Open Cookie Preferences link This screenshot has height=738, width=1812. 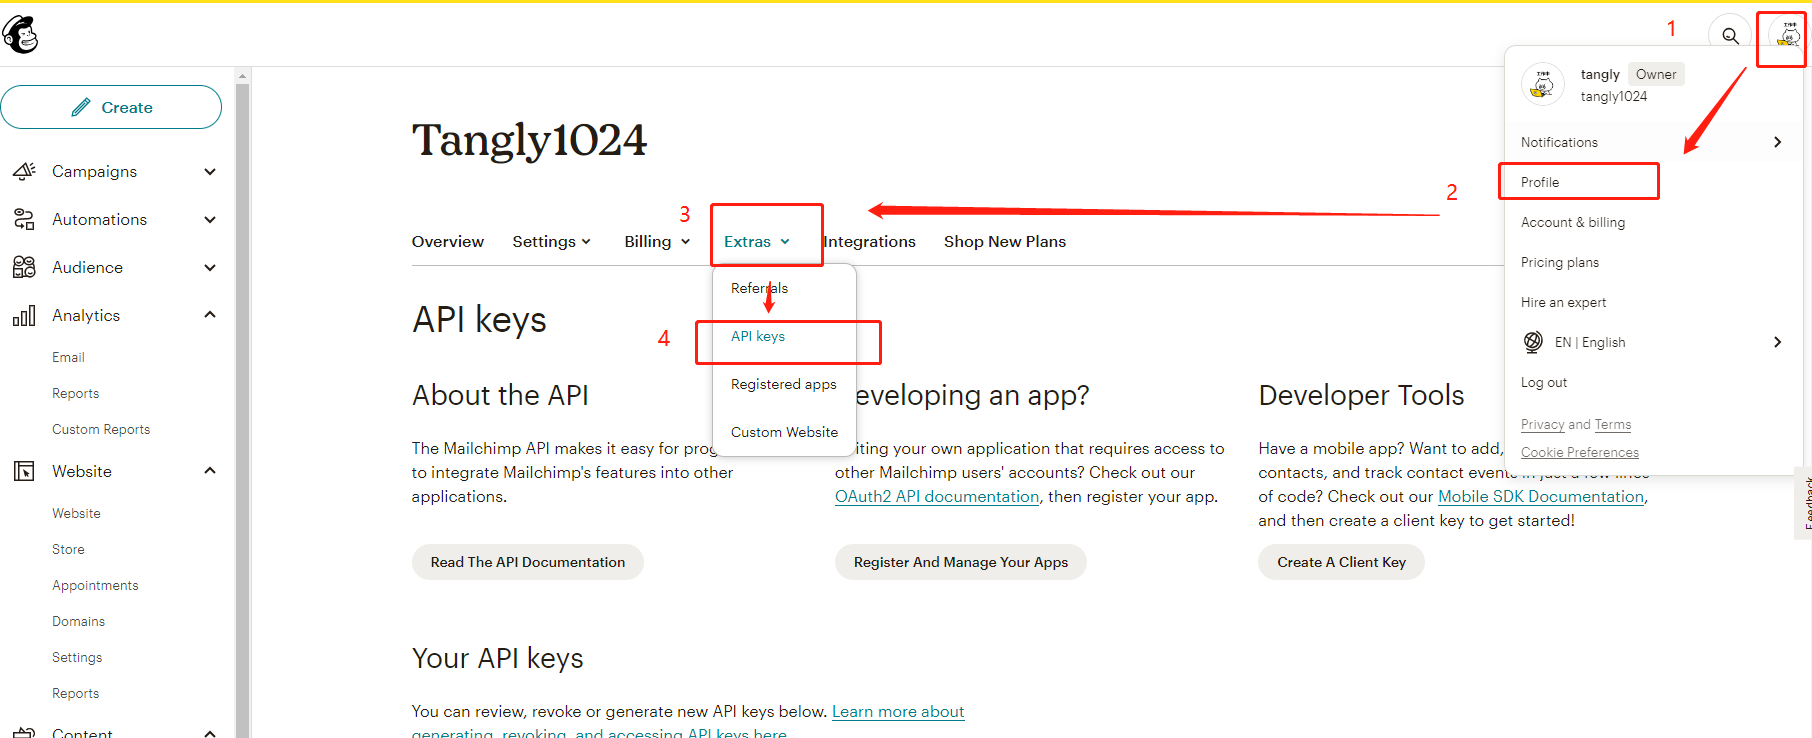[1580, 452]
